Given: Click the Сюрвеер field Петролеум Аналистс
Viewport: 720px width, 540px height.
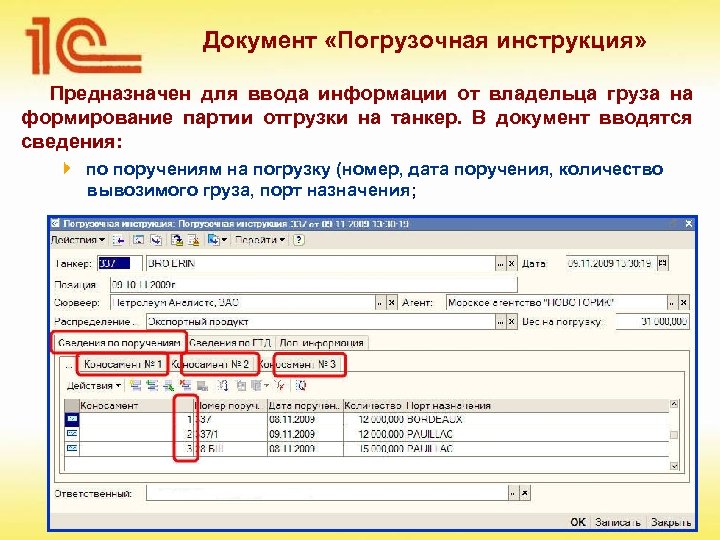Looking at the screenshot, I should 243,303.
